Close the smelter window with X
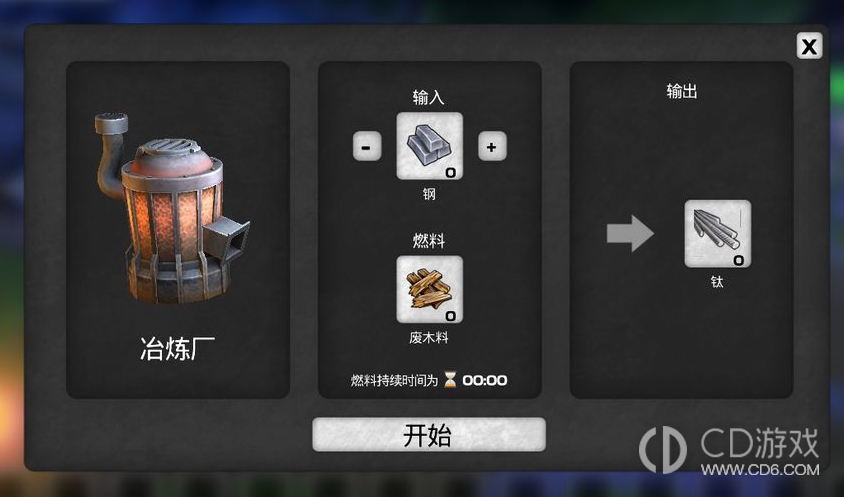The width and height of the screenshot is (844, 497). [809, 46]
